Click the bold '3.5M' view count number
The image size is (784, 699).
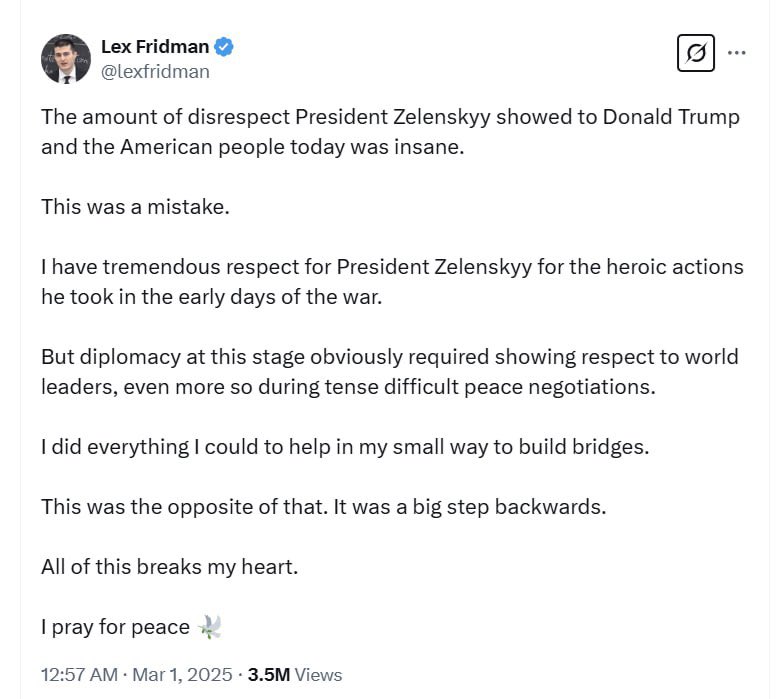pos(269,675)
